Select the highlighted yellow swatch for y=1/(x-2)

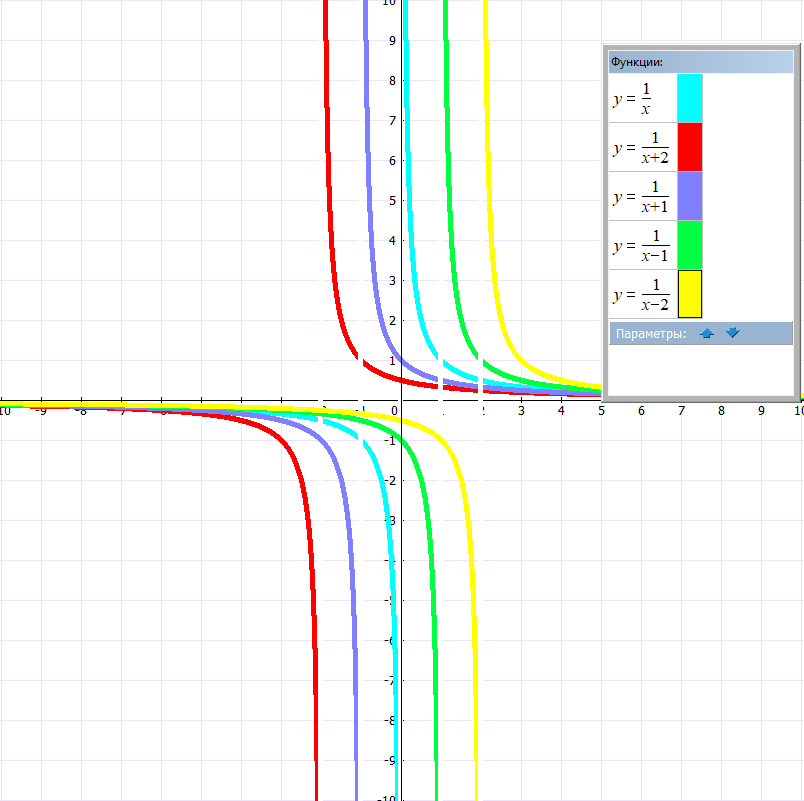pyautogui.click(x=690, y=294)
